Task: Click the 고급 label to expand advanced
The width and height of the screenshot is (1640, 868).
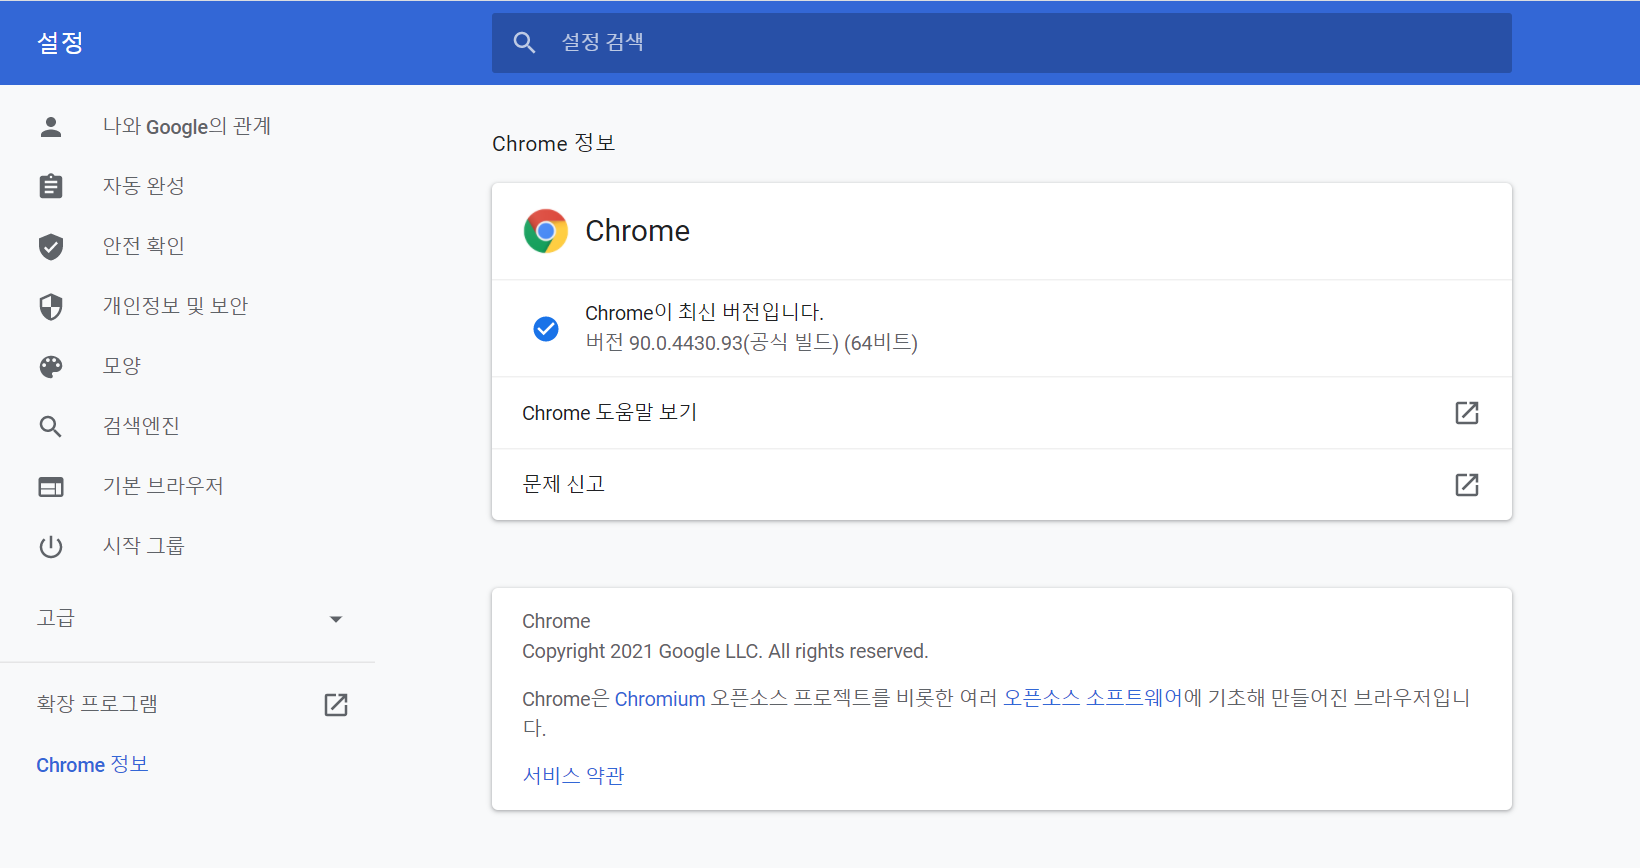Action: [x=56, y=618]
